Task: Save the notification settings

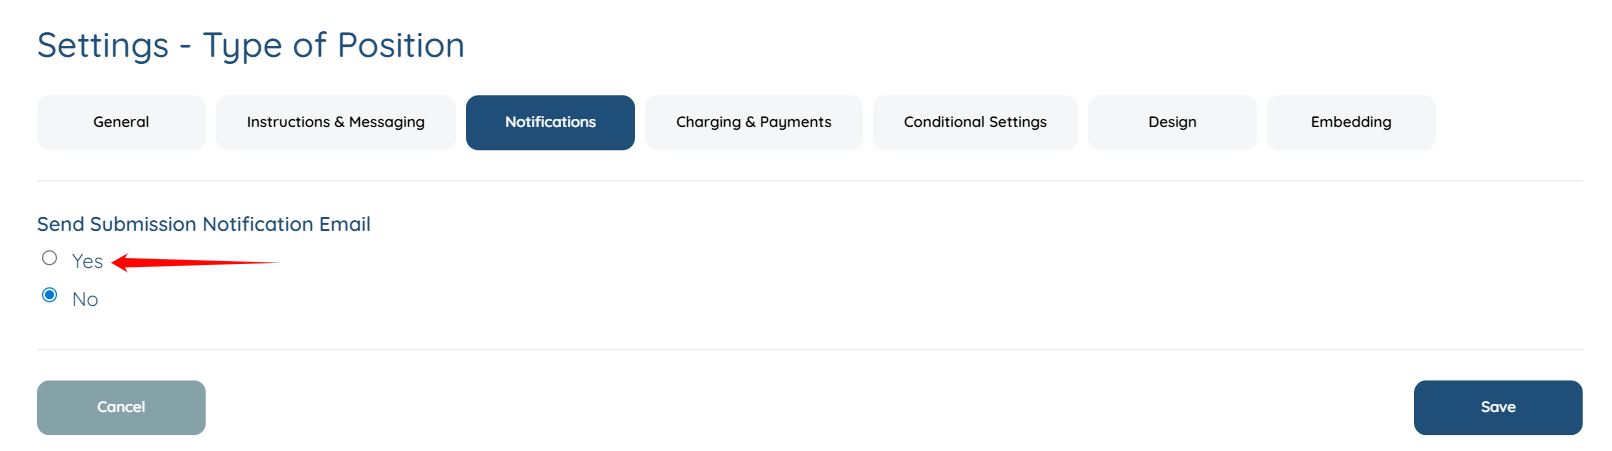Action: pos(1497,407)
